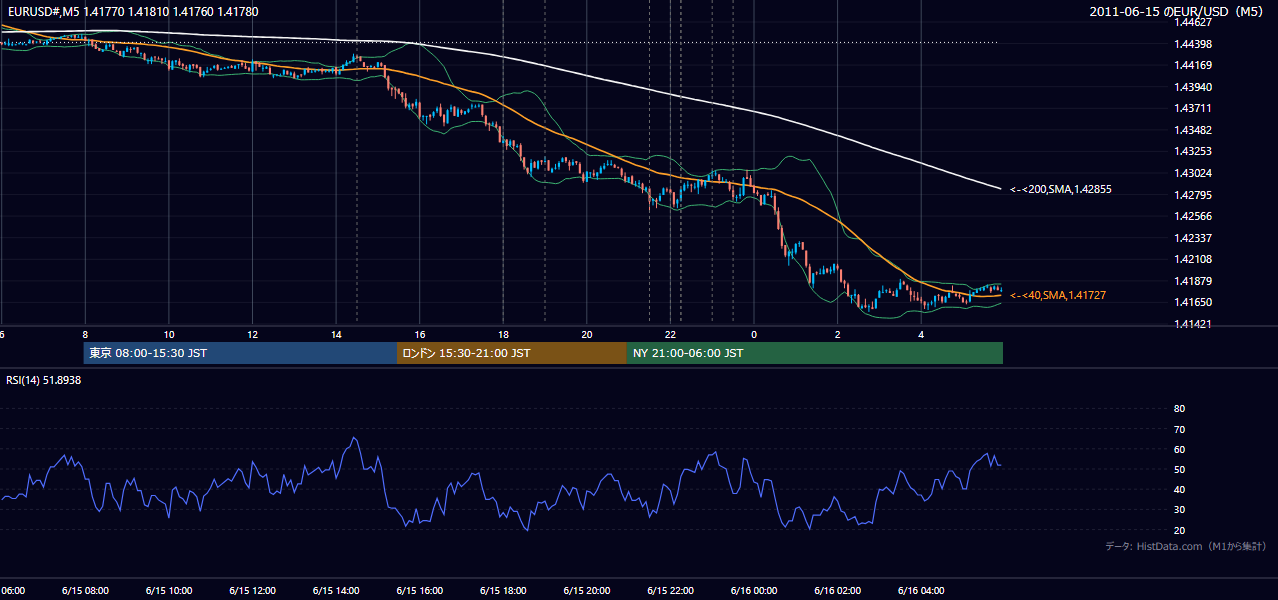Screen dimensions: 1278x600
Task: Click price level 1.41421 on the axis
Action: coord(1192,324)
